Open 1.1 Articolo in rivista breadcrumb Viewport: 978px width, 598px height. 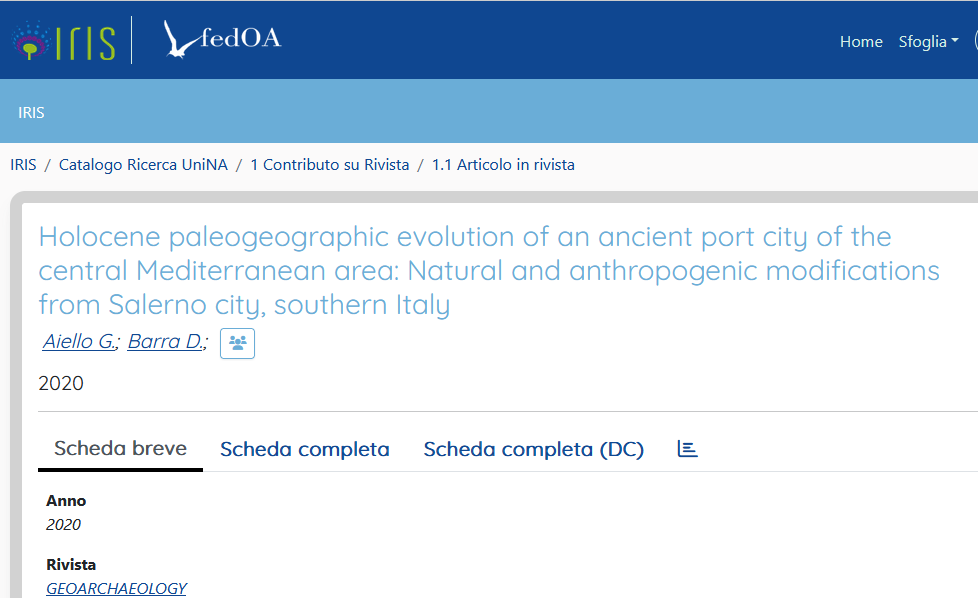point(503,165)
